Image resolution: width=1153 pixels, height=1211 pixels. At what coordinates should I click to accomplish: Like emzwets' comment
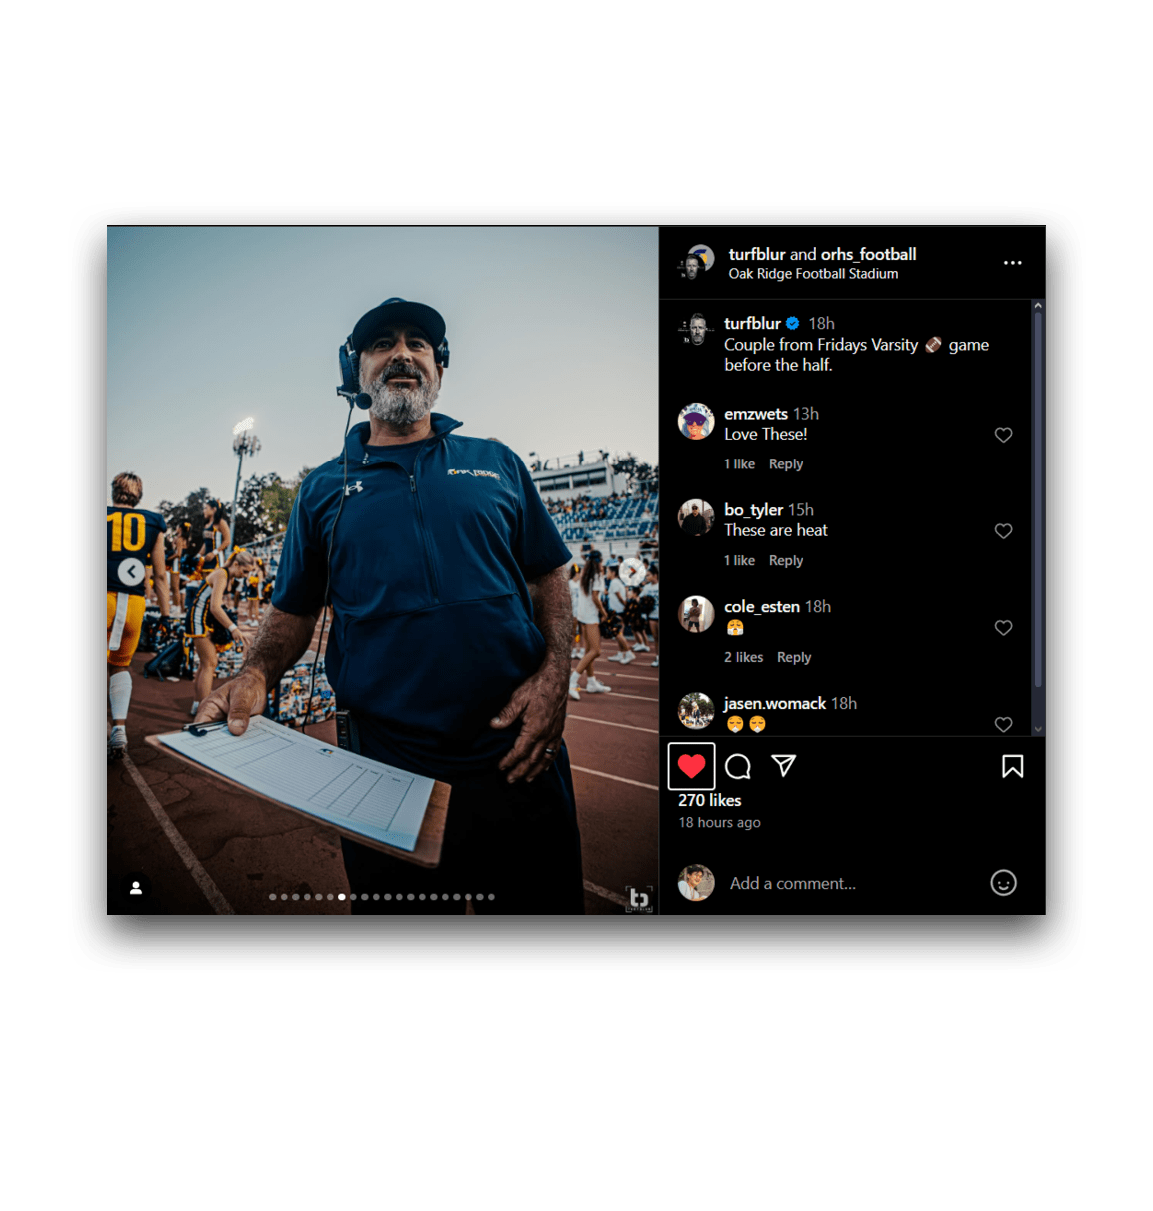(1003, 435)
